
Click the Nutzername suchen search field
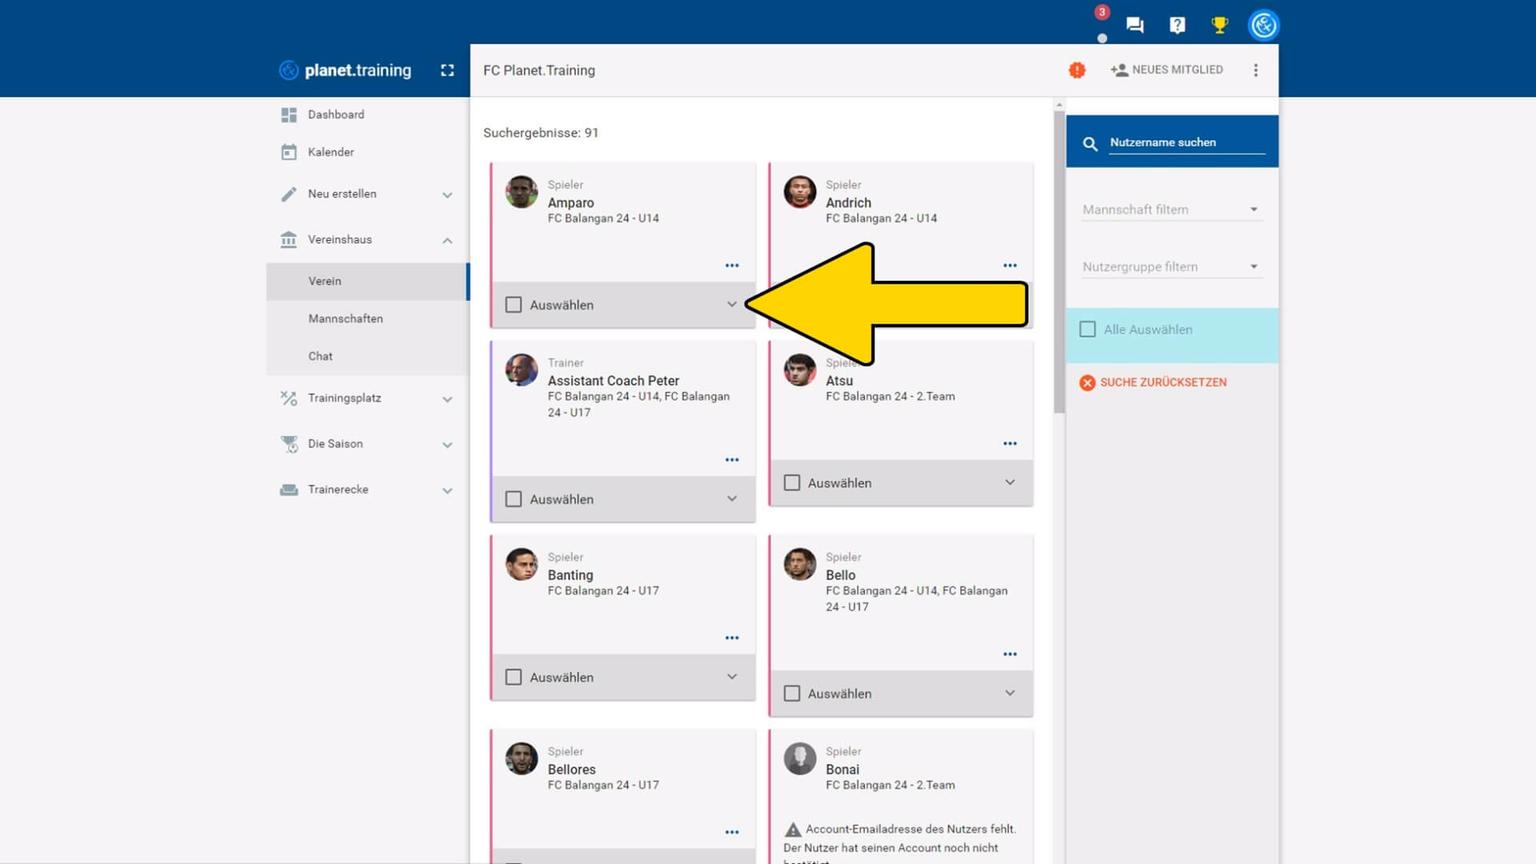pyautogui.click(x=1185, y=143)
